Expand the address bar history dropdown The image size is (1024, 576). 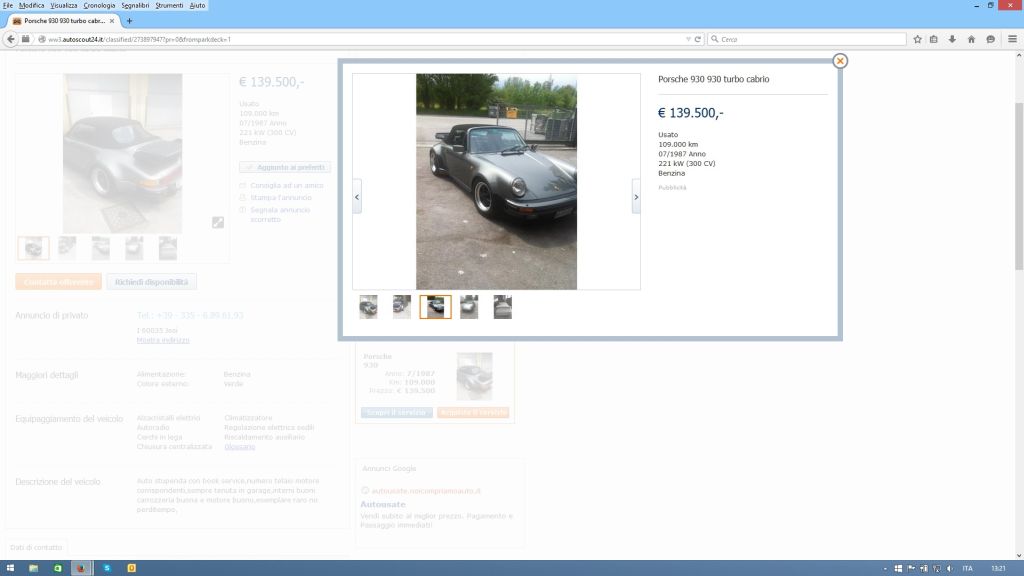coord(688,39)
